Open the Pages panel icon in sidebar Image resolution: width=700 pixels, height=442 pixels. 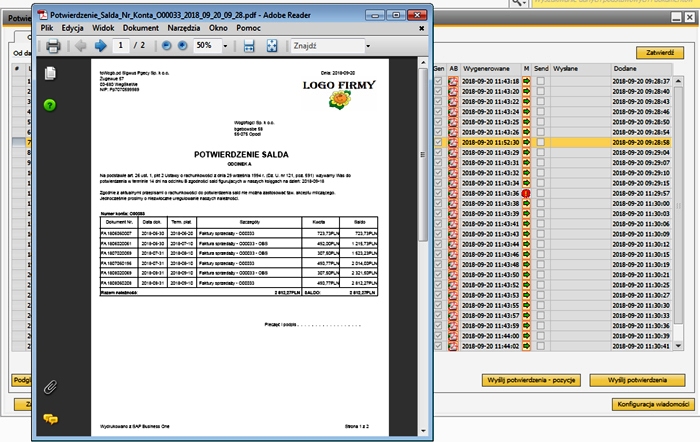click(x=50, y=73)
